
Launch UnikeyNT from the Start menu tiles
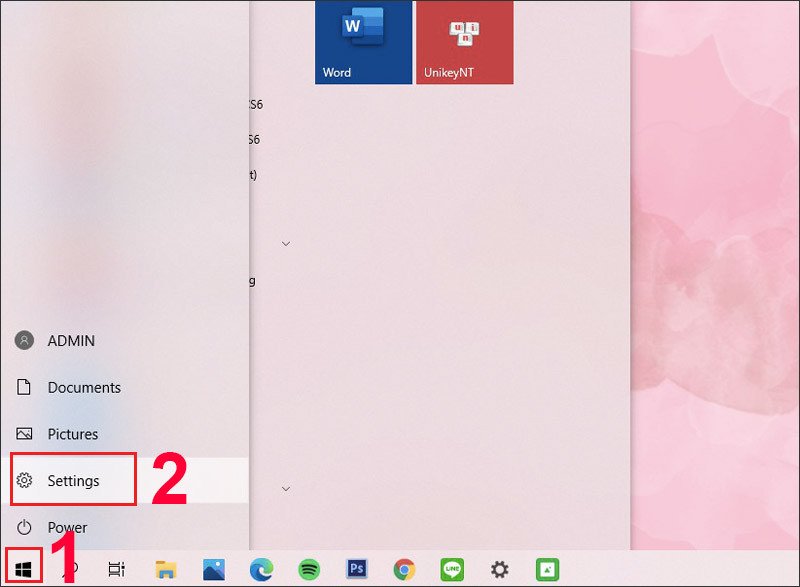click(x=464, y=40)
